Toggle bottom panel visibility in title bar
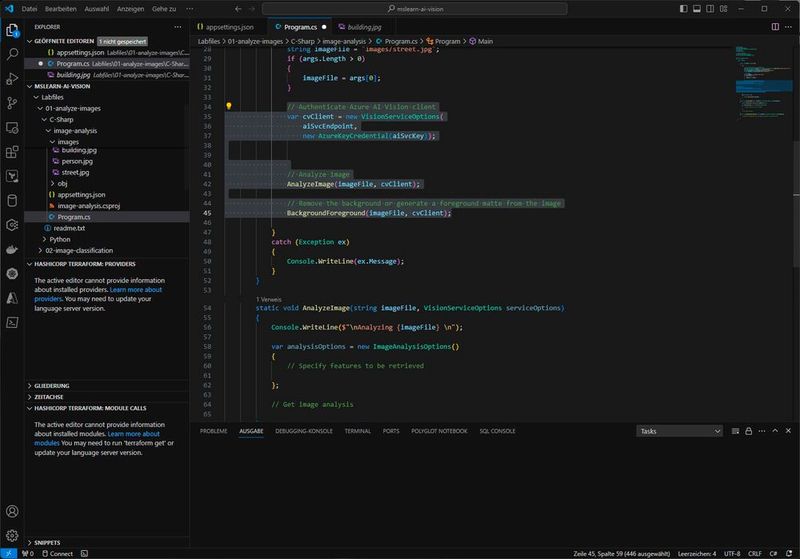Screen dimensions: 800x559 (697, 9)
